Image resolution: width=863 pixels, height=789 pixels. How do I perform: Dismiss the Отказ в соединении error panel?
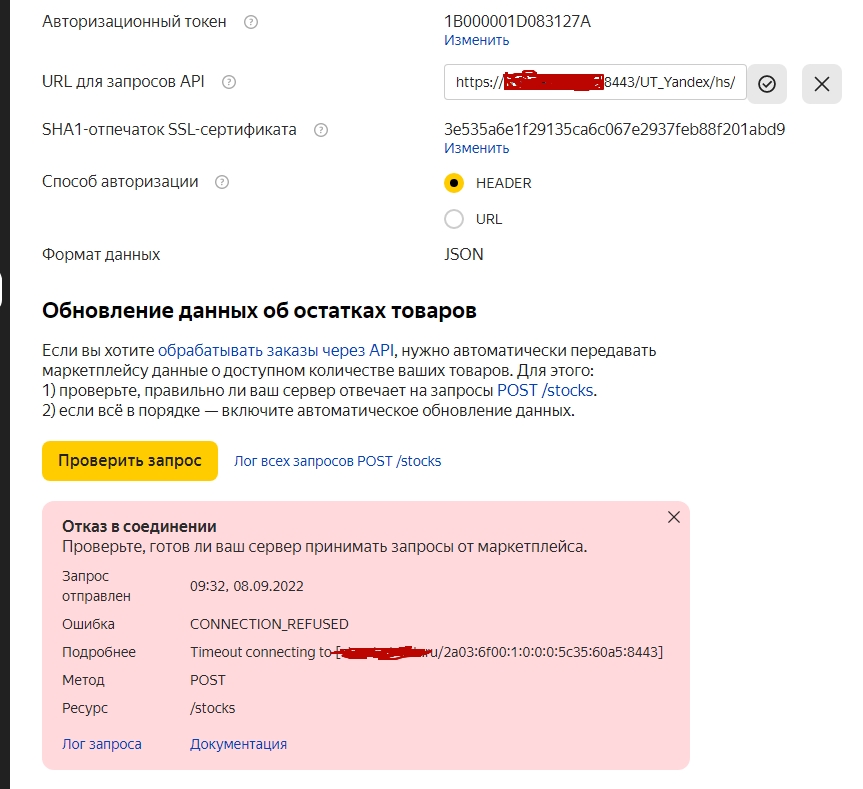coord(674,517)
